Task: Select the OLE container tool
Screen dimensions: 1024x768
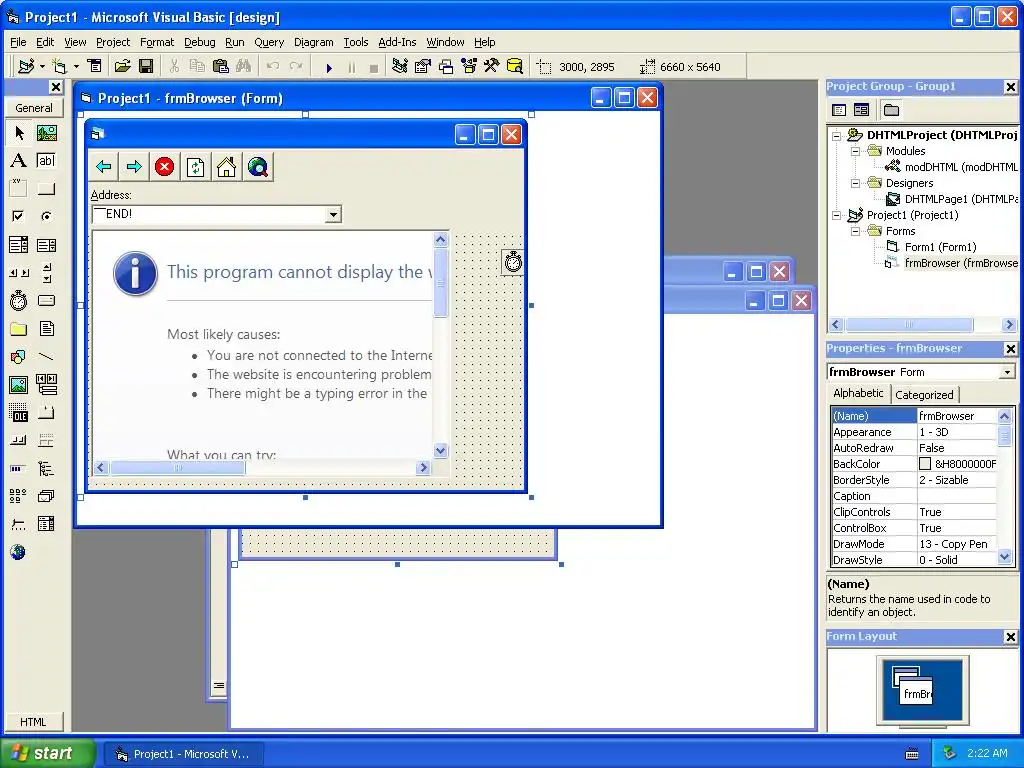Action: tap(19, 413)
